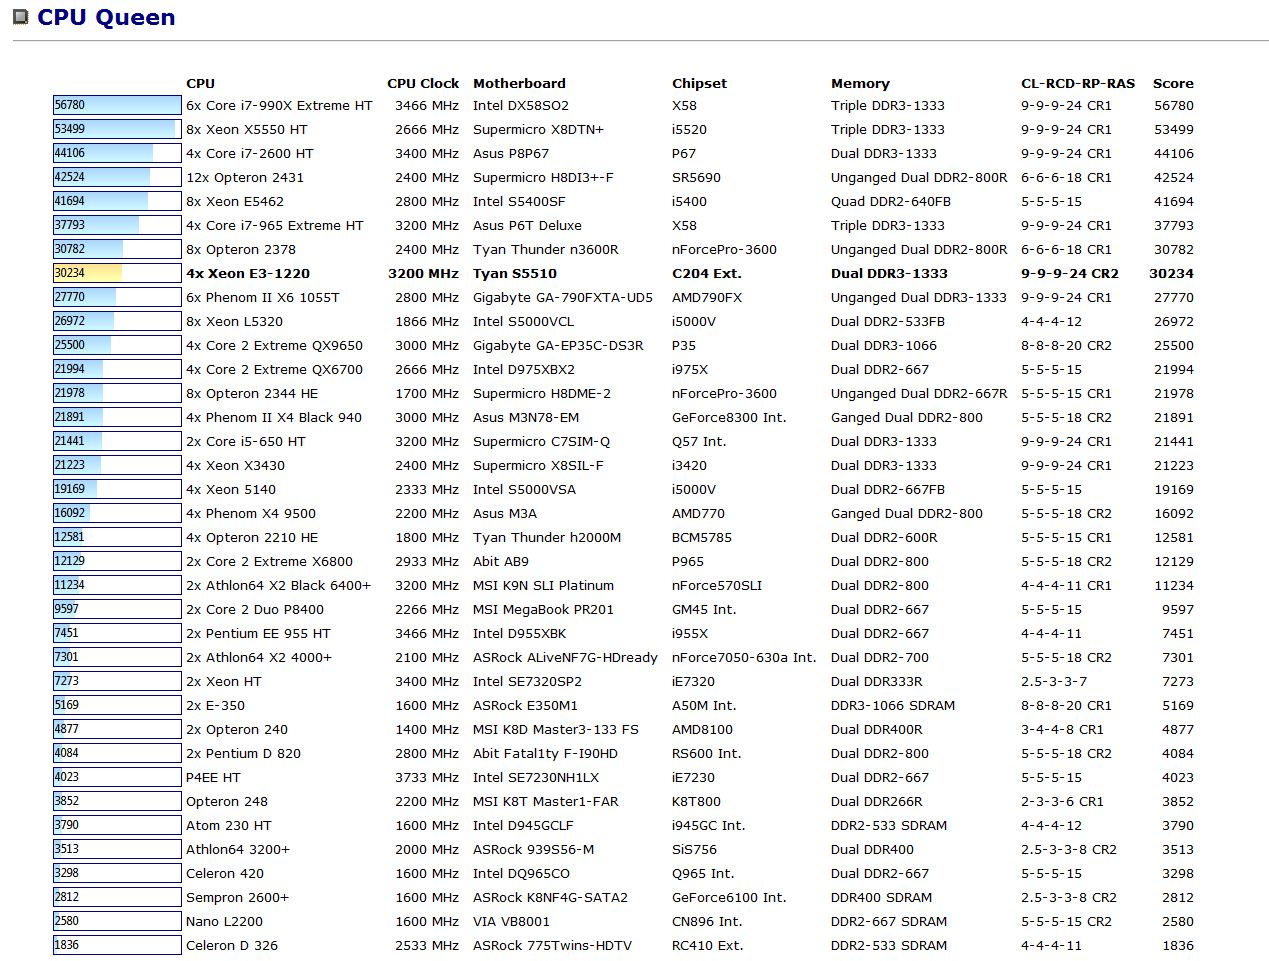Screen dimensions: 1269x961
Task: Select bold 4x Xeon E3-1220 entry
Action: (x=248, y=273)
